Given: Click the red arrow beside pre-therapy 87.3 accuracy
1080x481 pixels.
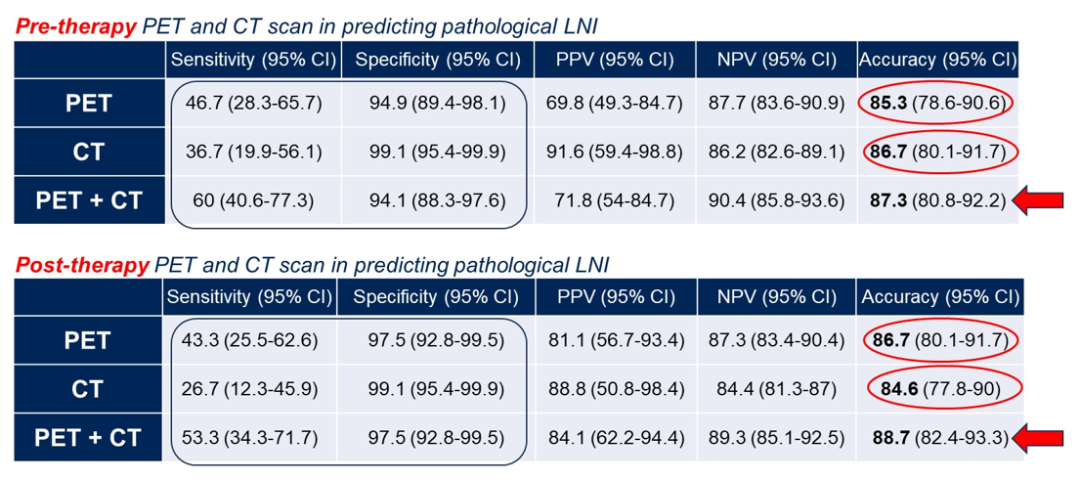Looking at the screenshot, I should [1040, 201].
